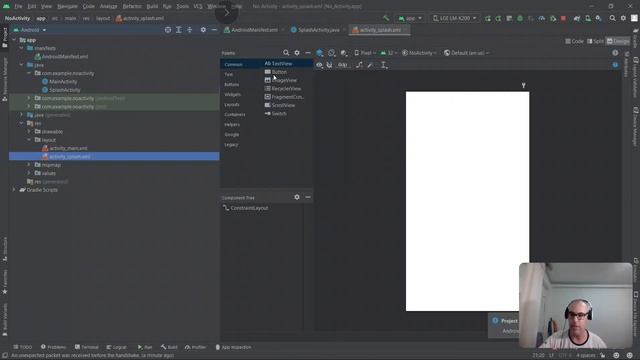Open the Refactor menu

132,7
